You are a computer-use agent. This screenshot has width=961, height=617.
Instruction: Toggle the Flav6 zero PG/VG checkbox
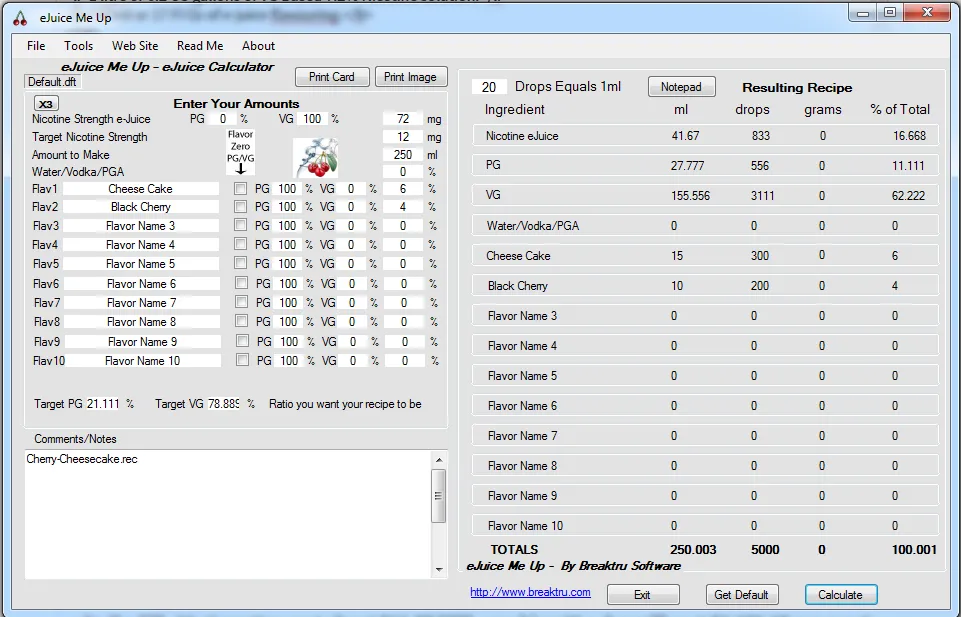tap(241, 283)
